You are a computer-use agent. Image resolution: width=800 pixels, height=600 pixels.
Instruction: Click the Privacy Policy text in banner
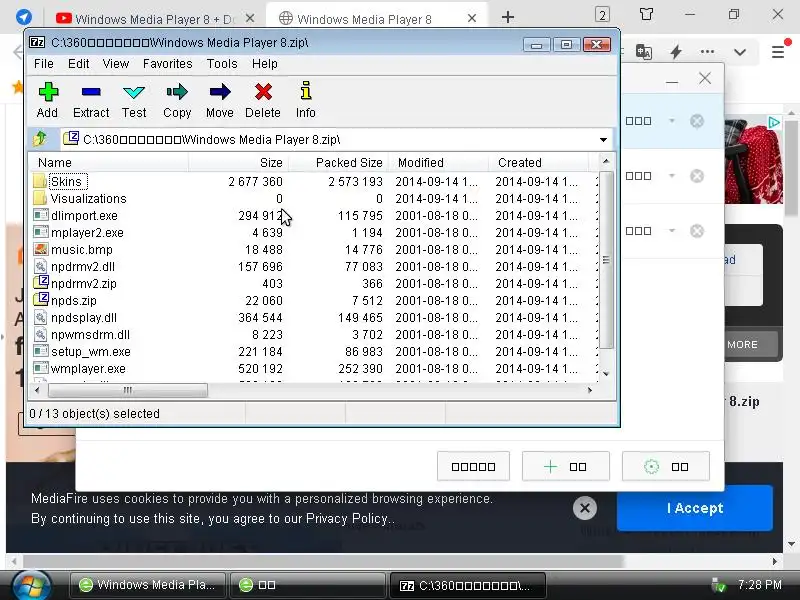click(346, 519)
